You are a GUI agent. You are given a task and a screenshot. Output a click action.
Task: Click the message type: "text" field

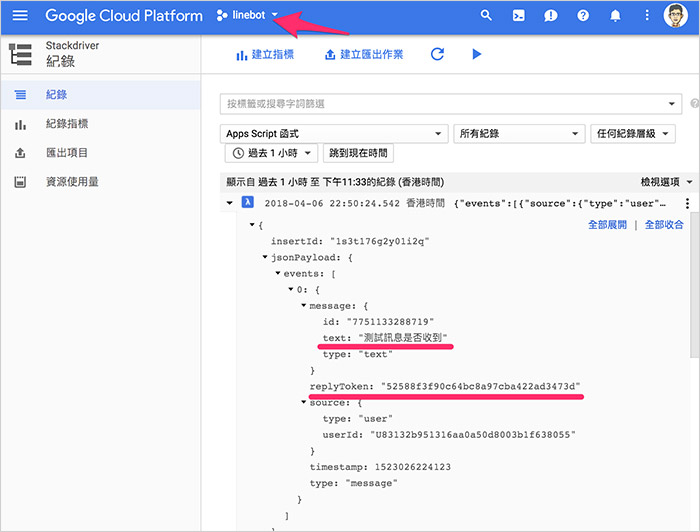pos(358,354)
